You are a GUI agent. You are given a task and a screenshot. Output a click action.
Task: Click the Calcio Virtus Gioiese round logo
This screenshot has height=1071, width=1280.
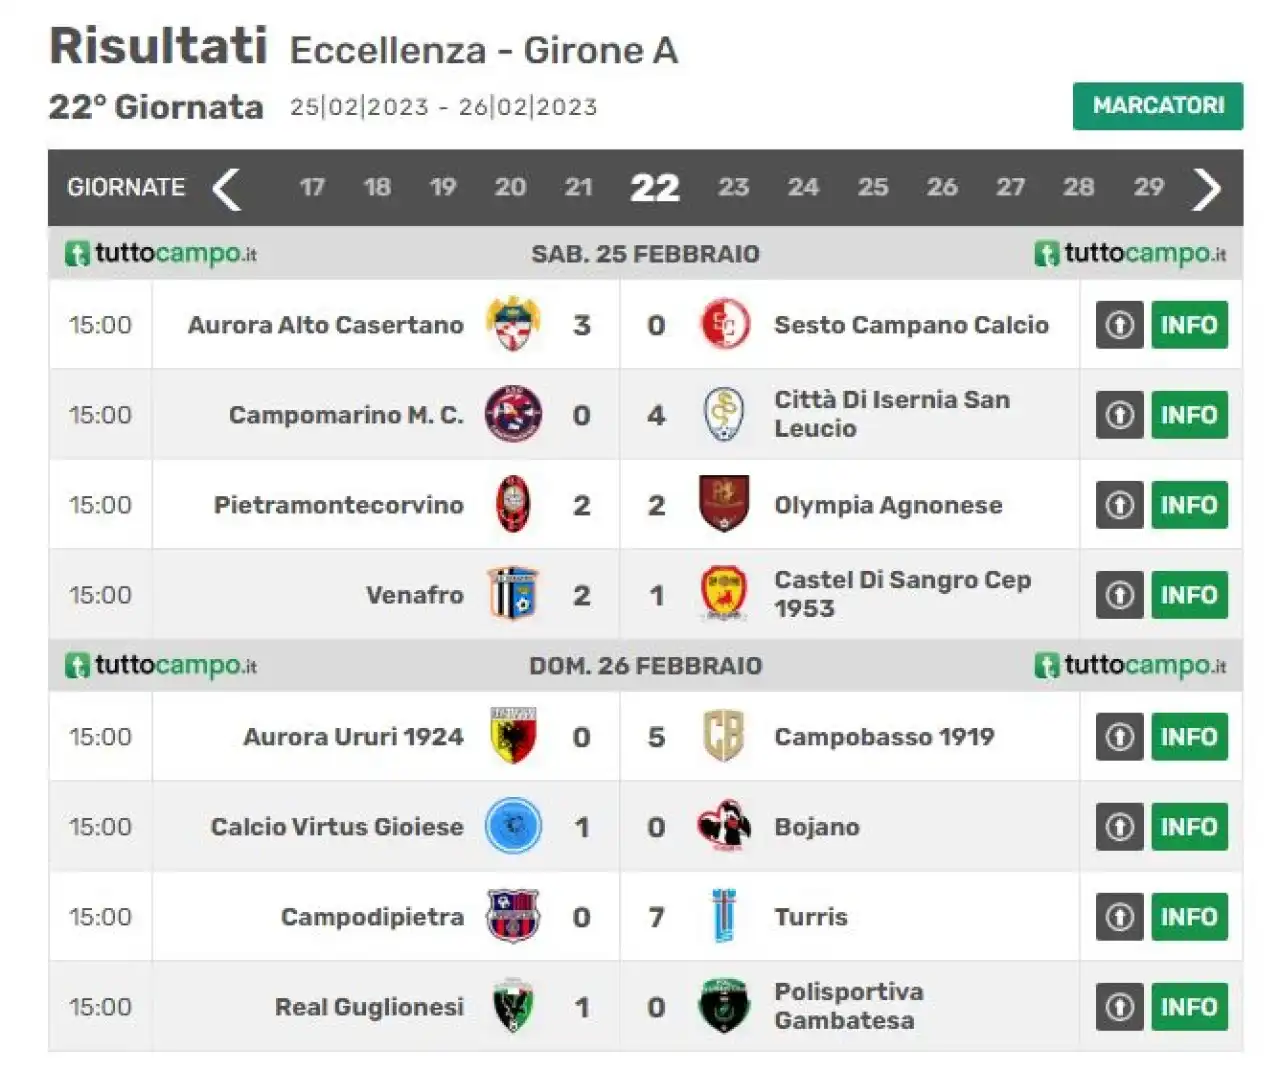[513, 826]
